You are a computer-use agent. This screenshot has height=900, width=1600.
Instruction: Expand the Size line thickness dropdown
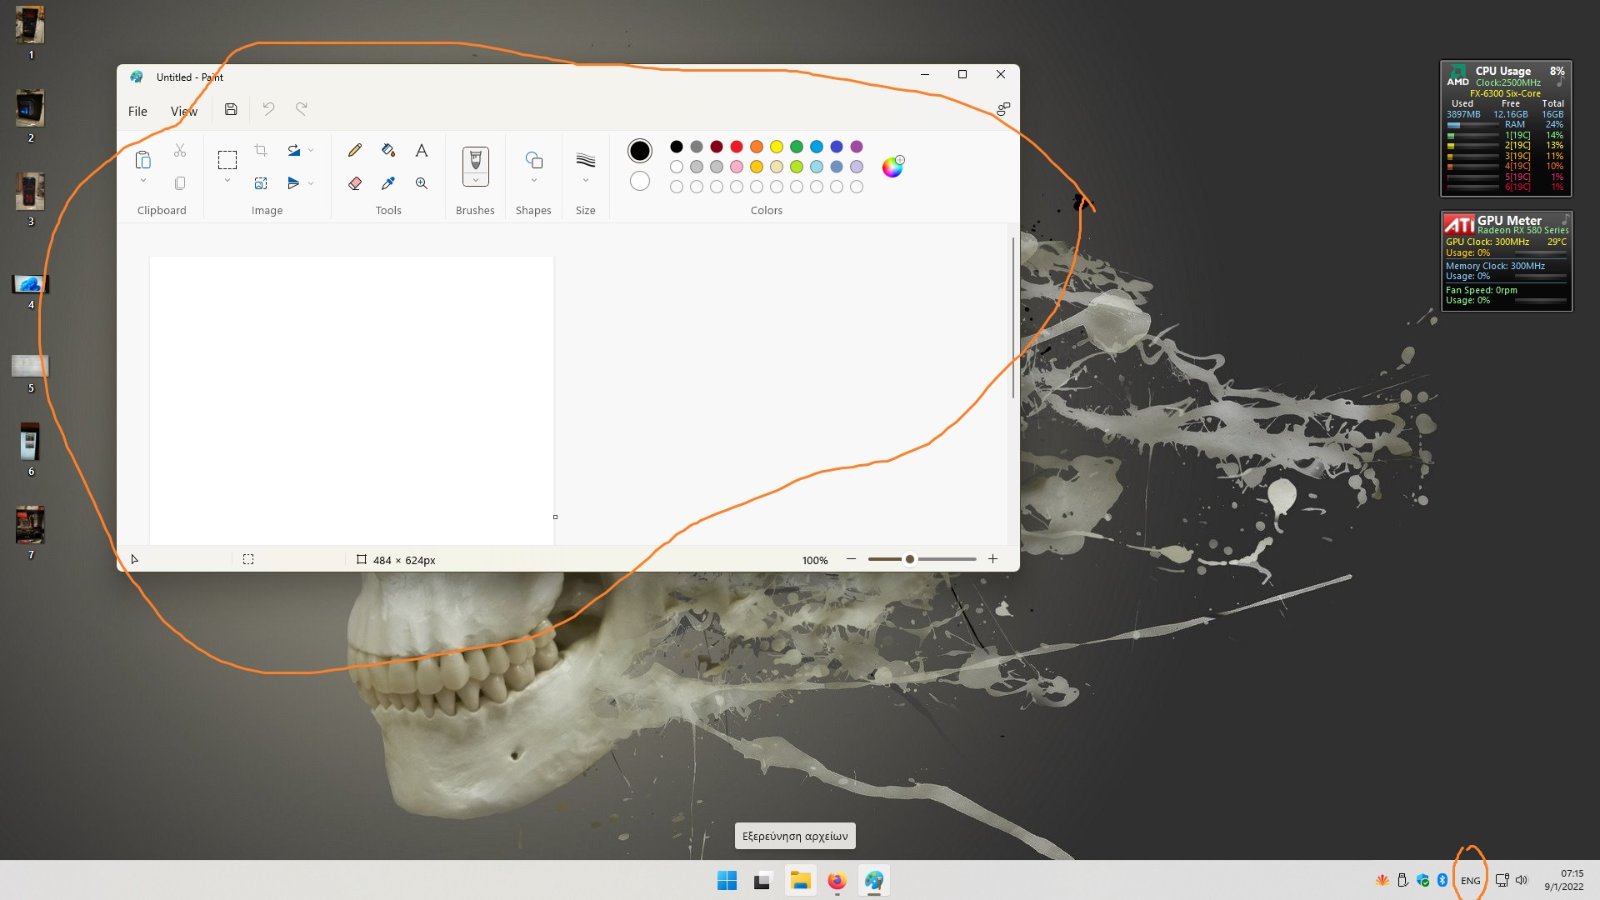586,166
